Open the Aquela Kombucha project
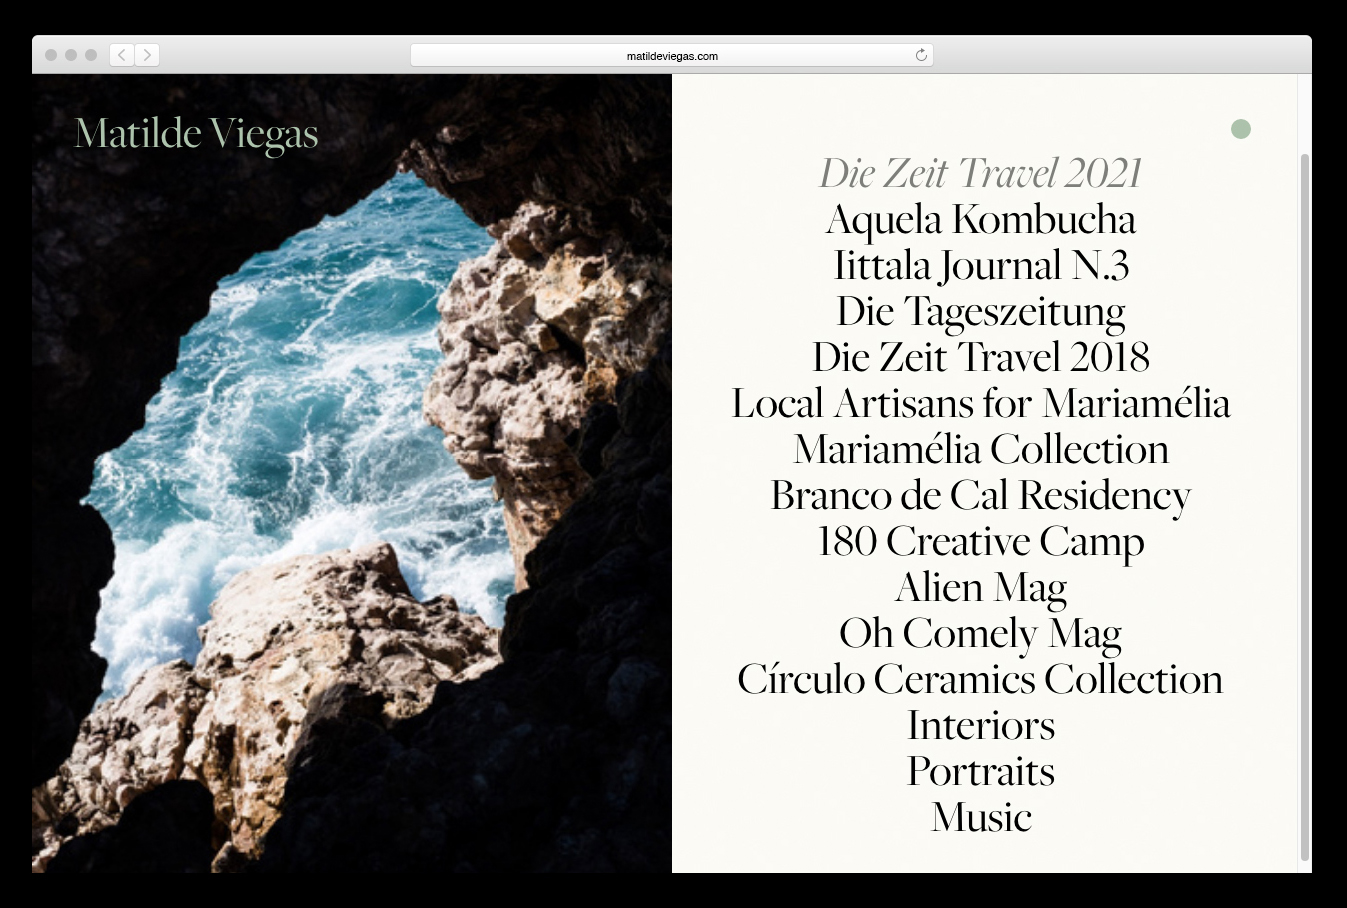1347x908 pixels. [x=981, y=219]
